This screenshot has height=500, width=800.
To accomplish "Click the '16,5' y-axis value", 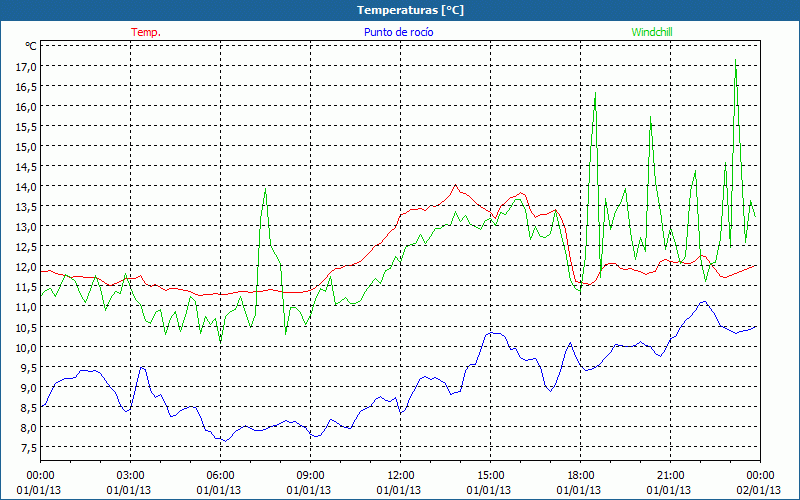I will 27,87.
